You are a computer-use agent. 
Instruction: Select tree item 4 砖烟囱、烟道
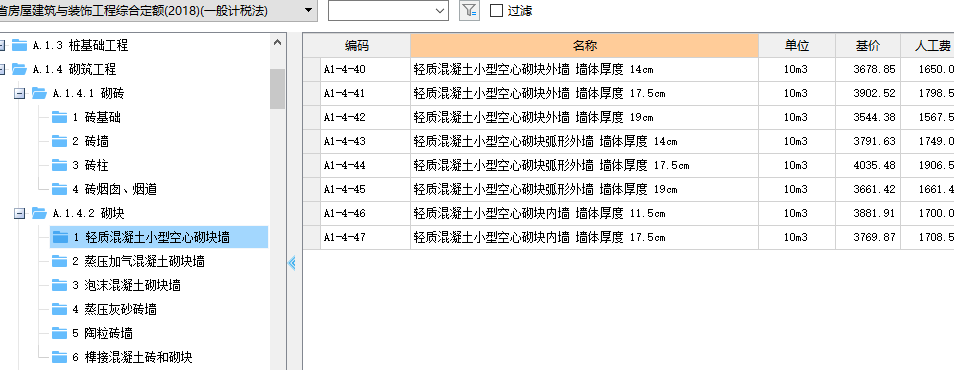(114, 189)
